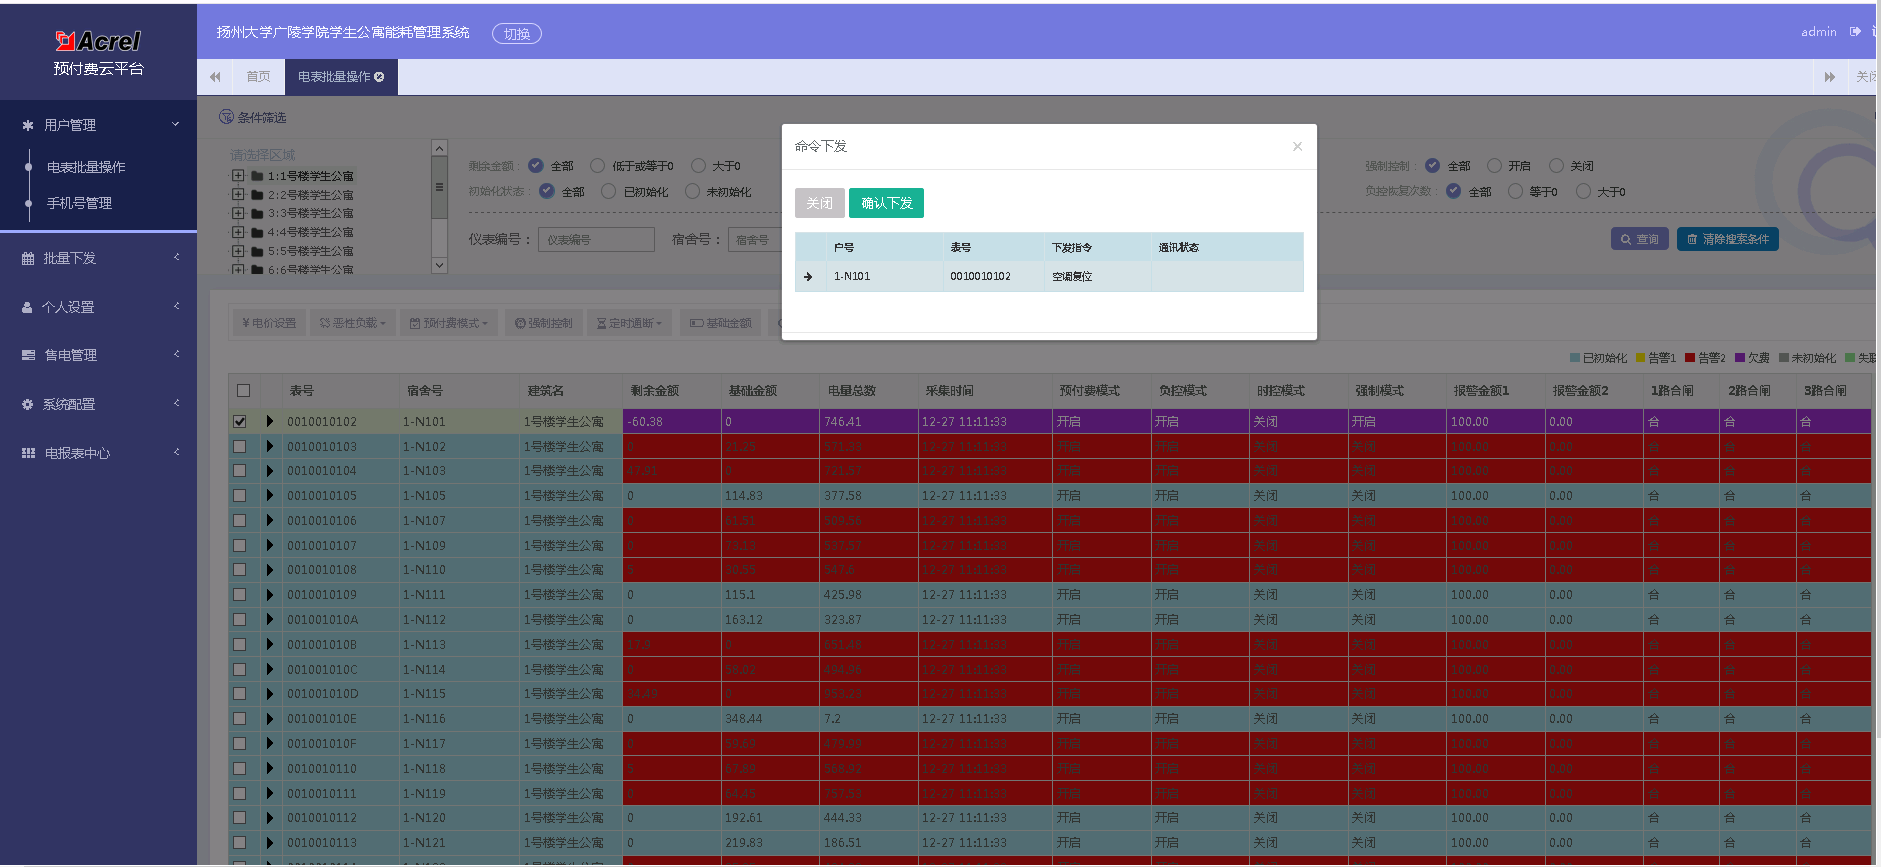Click the admin username
Screen dimensions: 1881x867
[1818, 32]
